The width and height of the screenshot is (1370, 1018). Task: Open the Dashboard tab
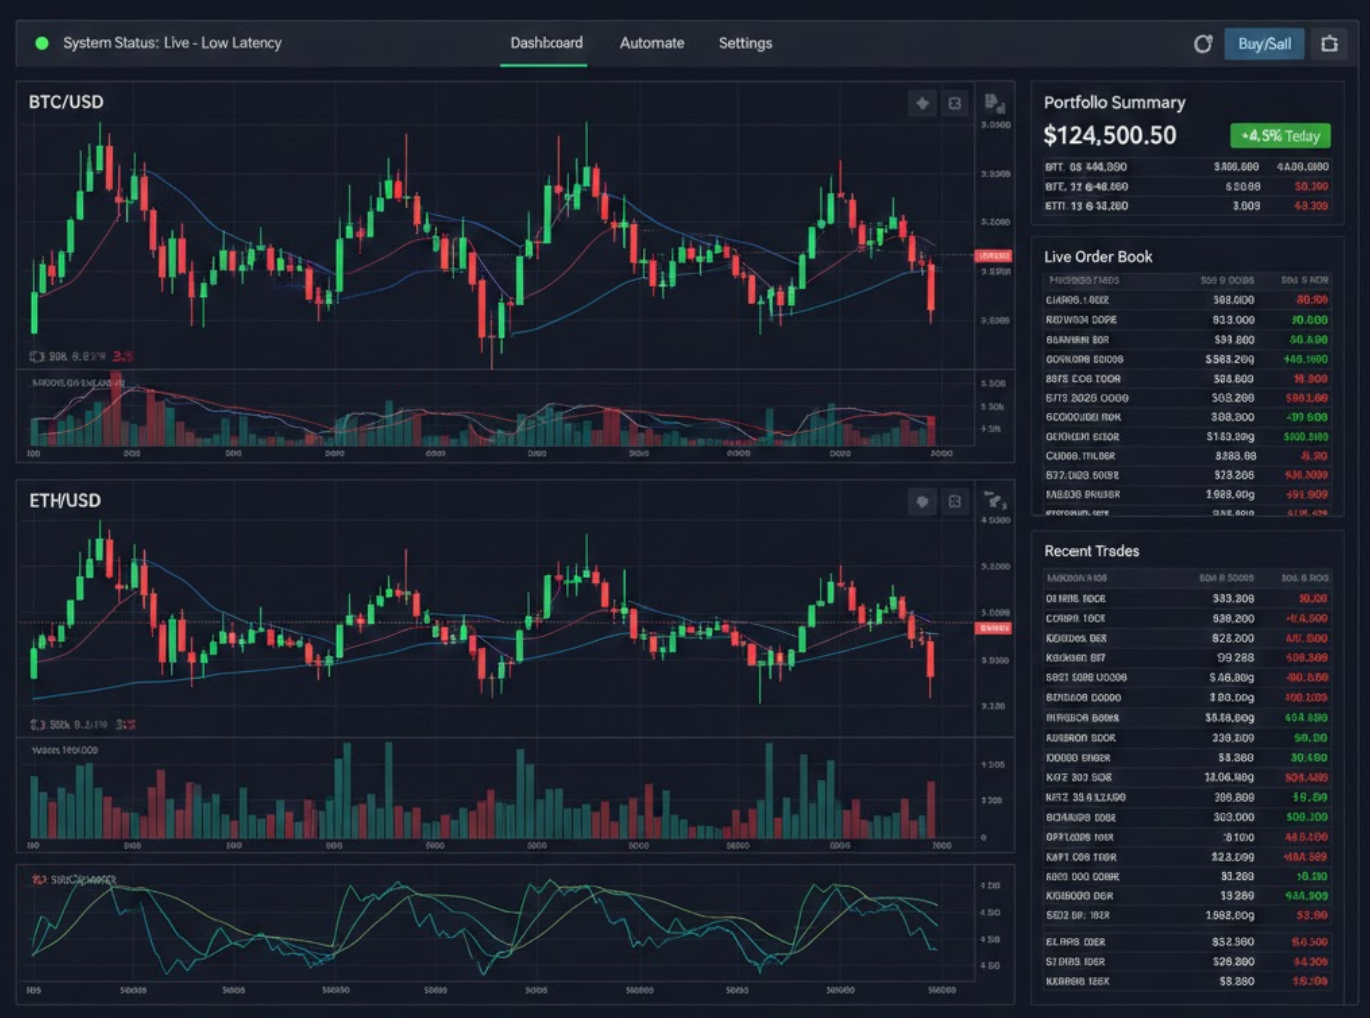546,43
